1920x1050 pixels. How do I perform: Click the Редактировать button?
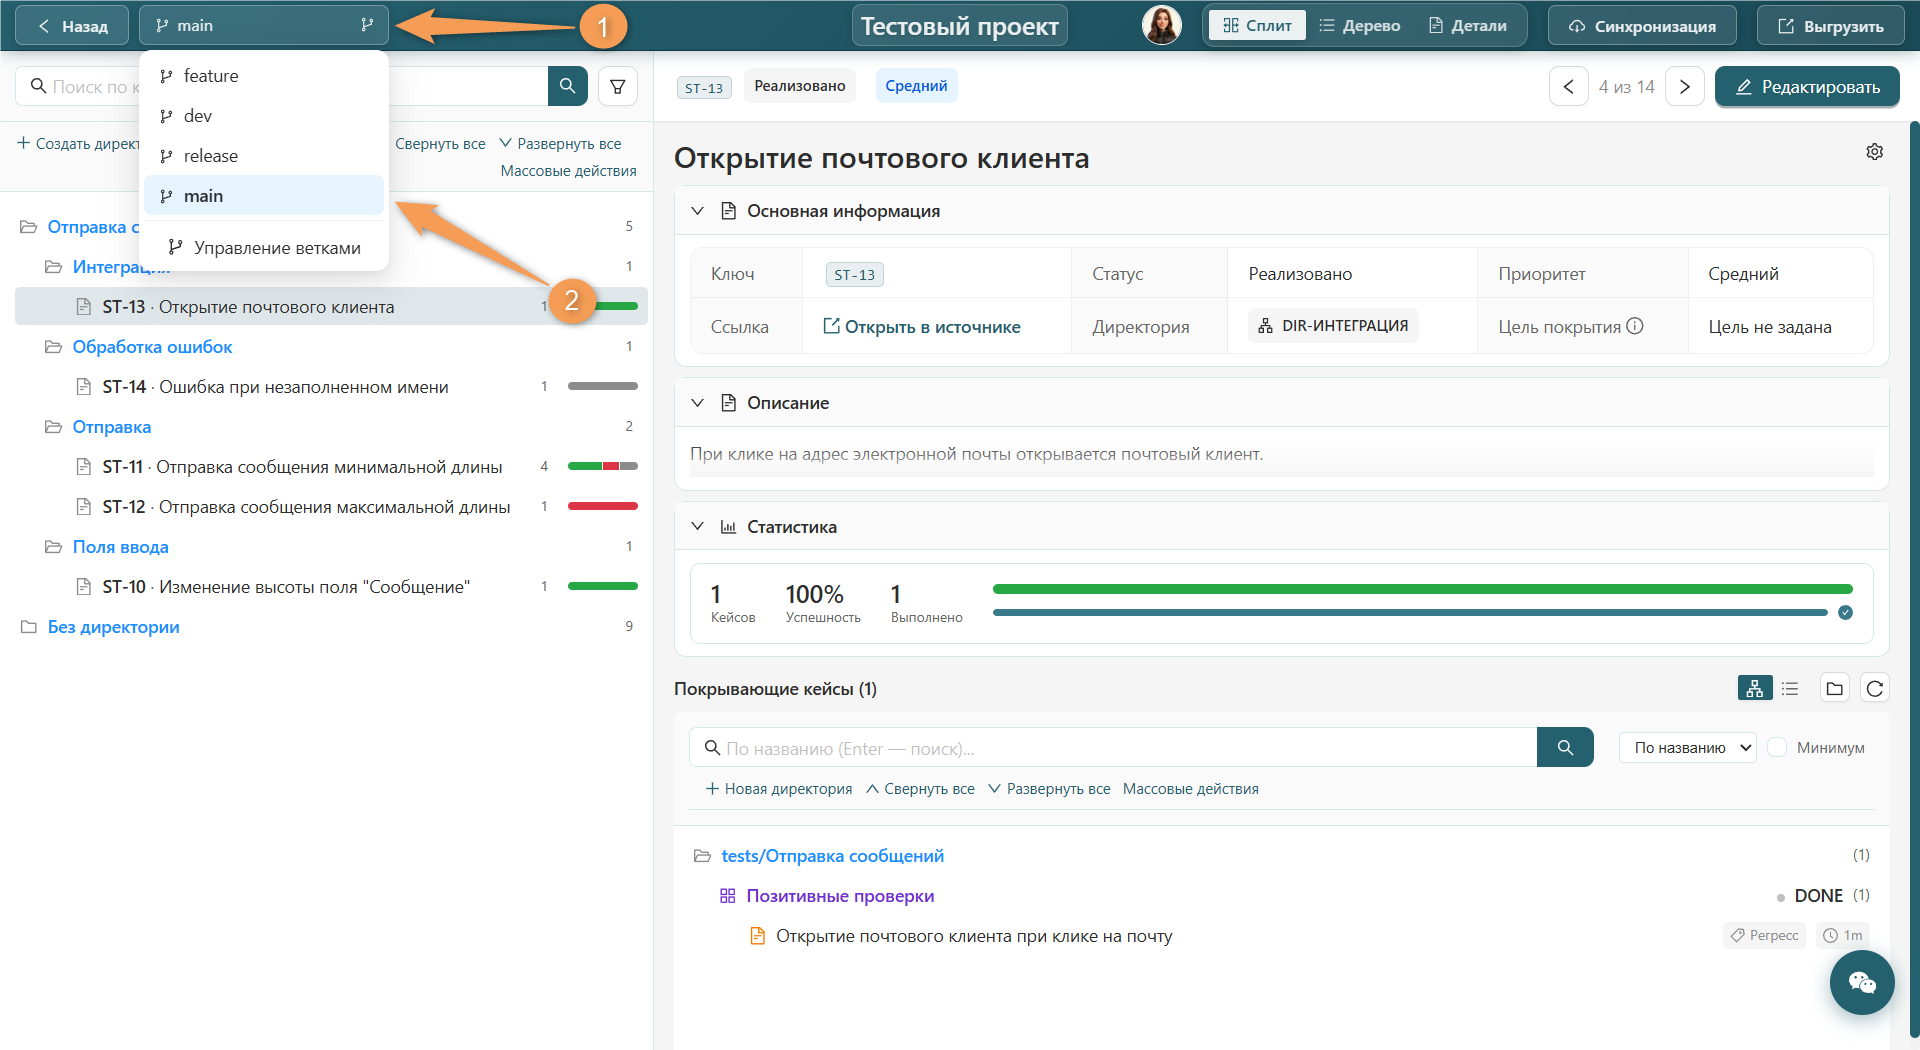[x=1807, y=86]
